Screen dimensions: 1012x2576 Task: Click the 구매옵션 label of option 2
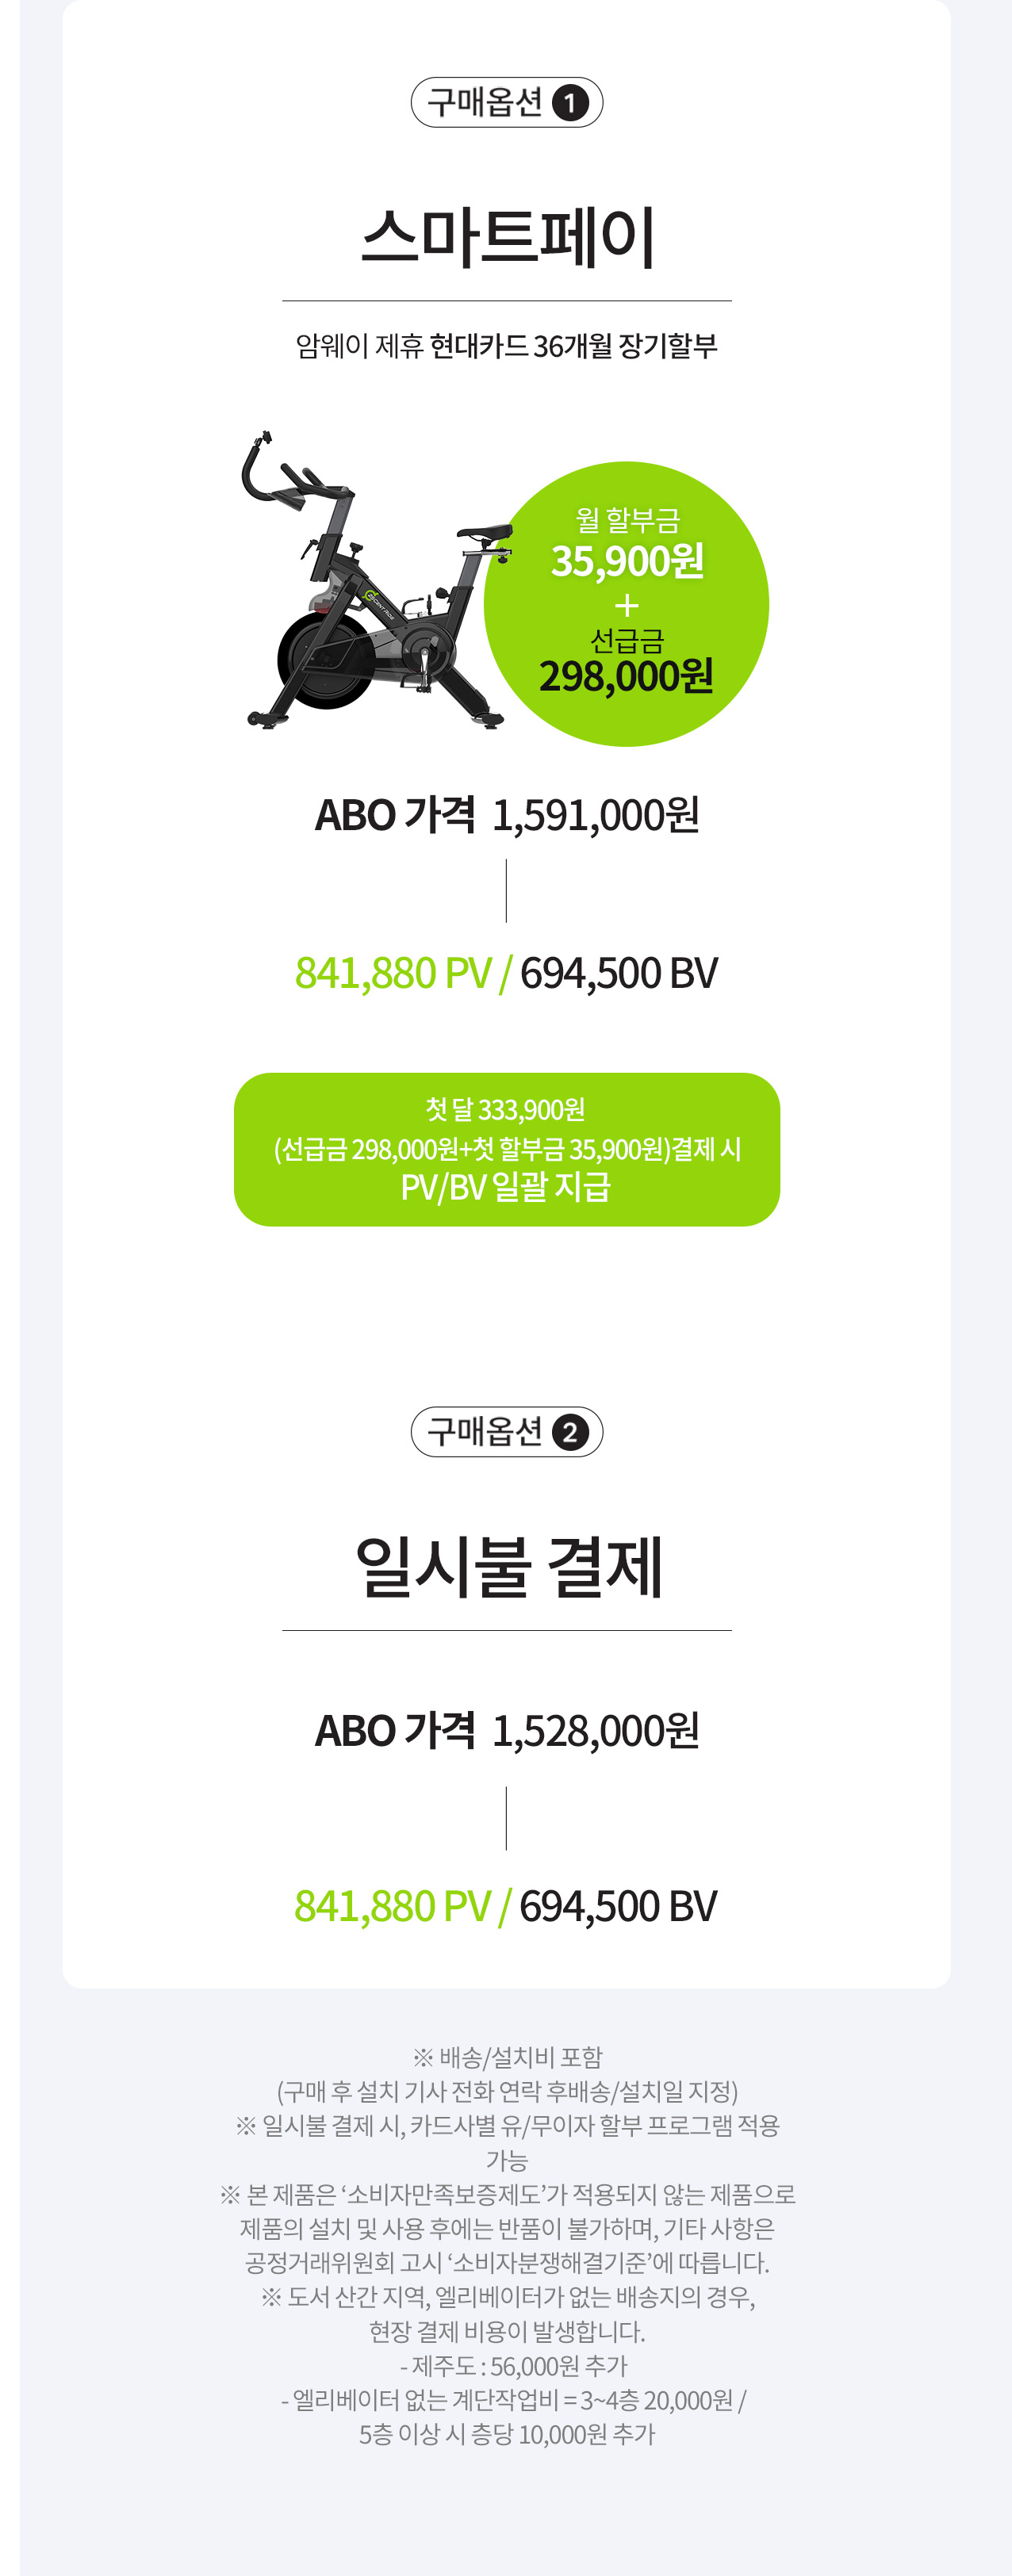click(x=485, y=1432)
